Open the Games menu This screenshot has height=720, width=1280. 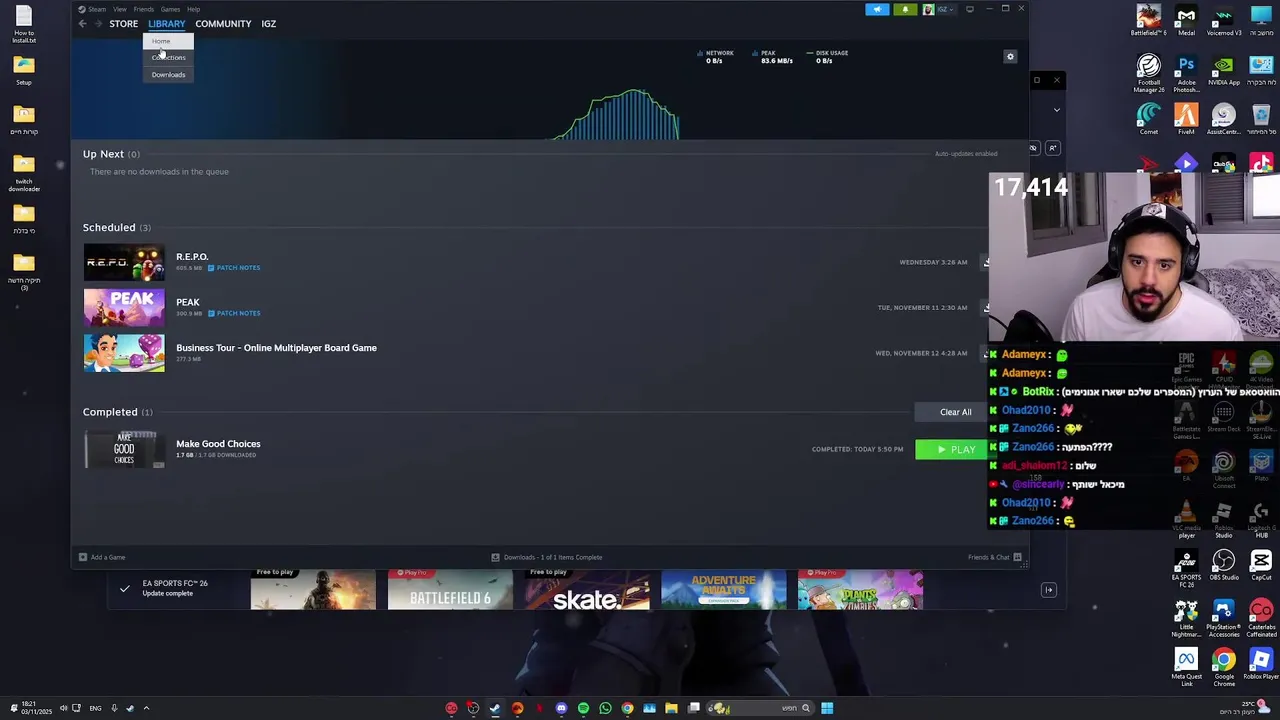coord(171,9)
